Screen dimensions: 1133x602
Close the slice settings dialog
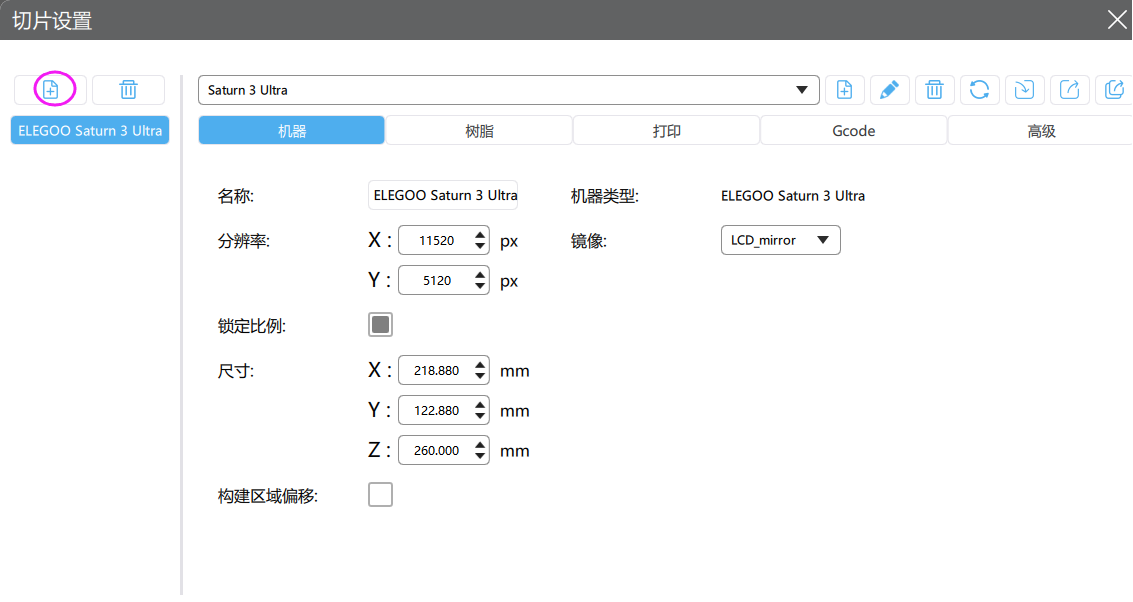(1117, 20)
